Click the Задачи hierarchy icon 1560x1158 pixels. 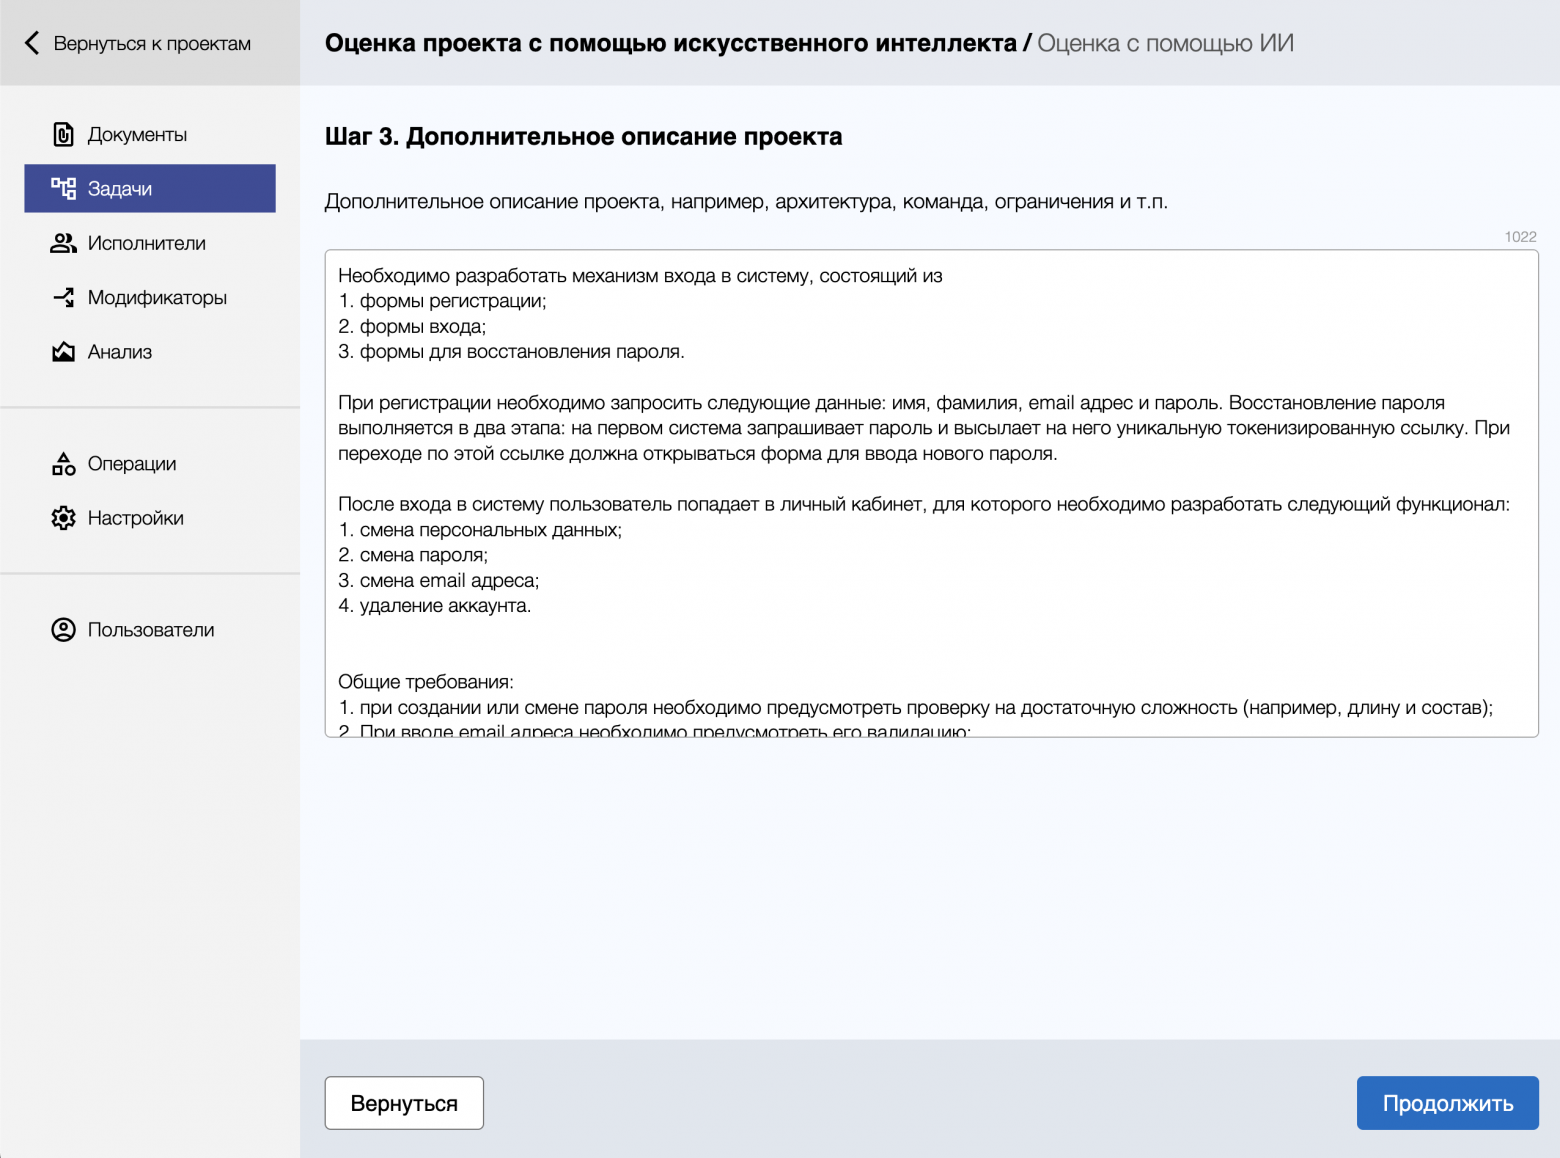pos(63,188)
